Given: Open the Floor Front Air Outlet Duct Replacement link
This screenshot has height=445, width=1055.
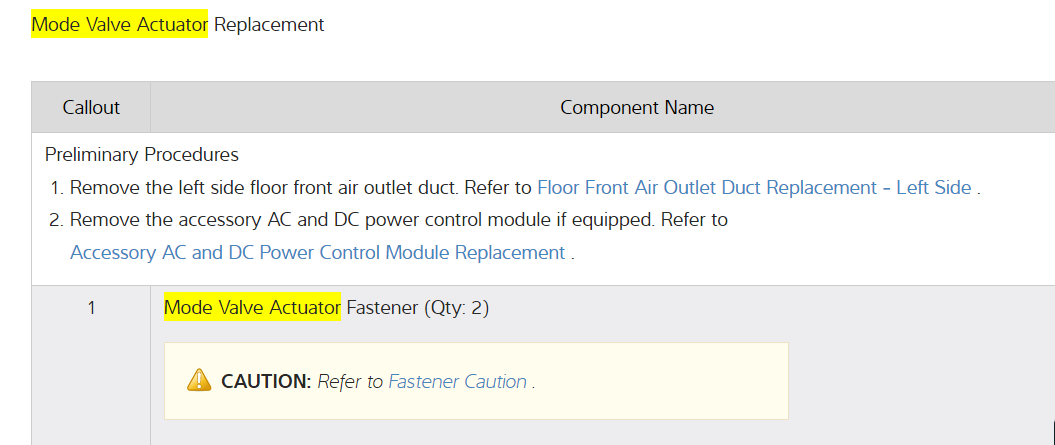Looking at the screenshot, I should click(x=753, y=188).
